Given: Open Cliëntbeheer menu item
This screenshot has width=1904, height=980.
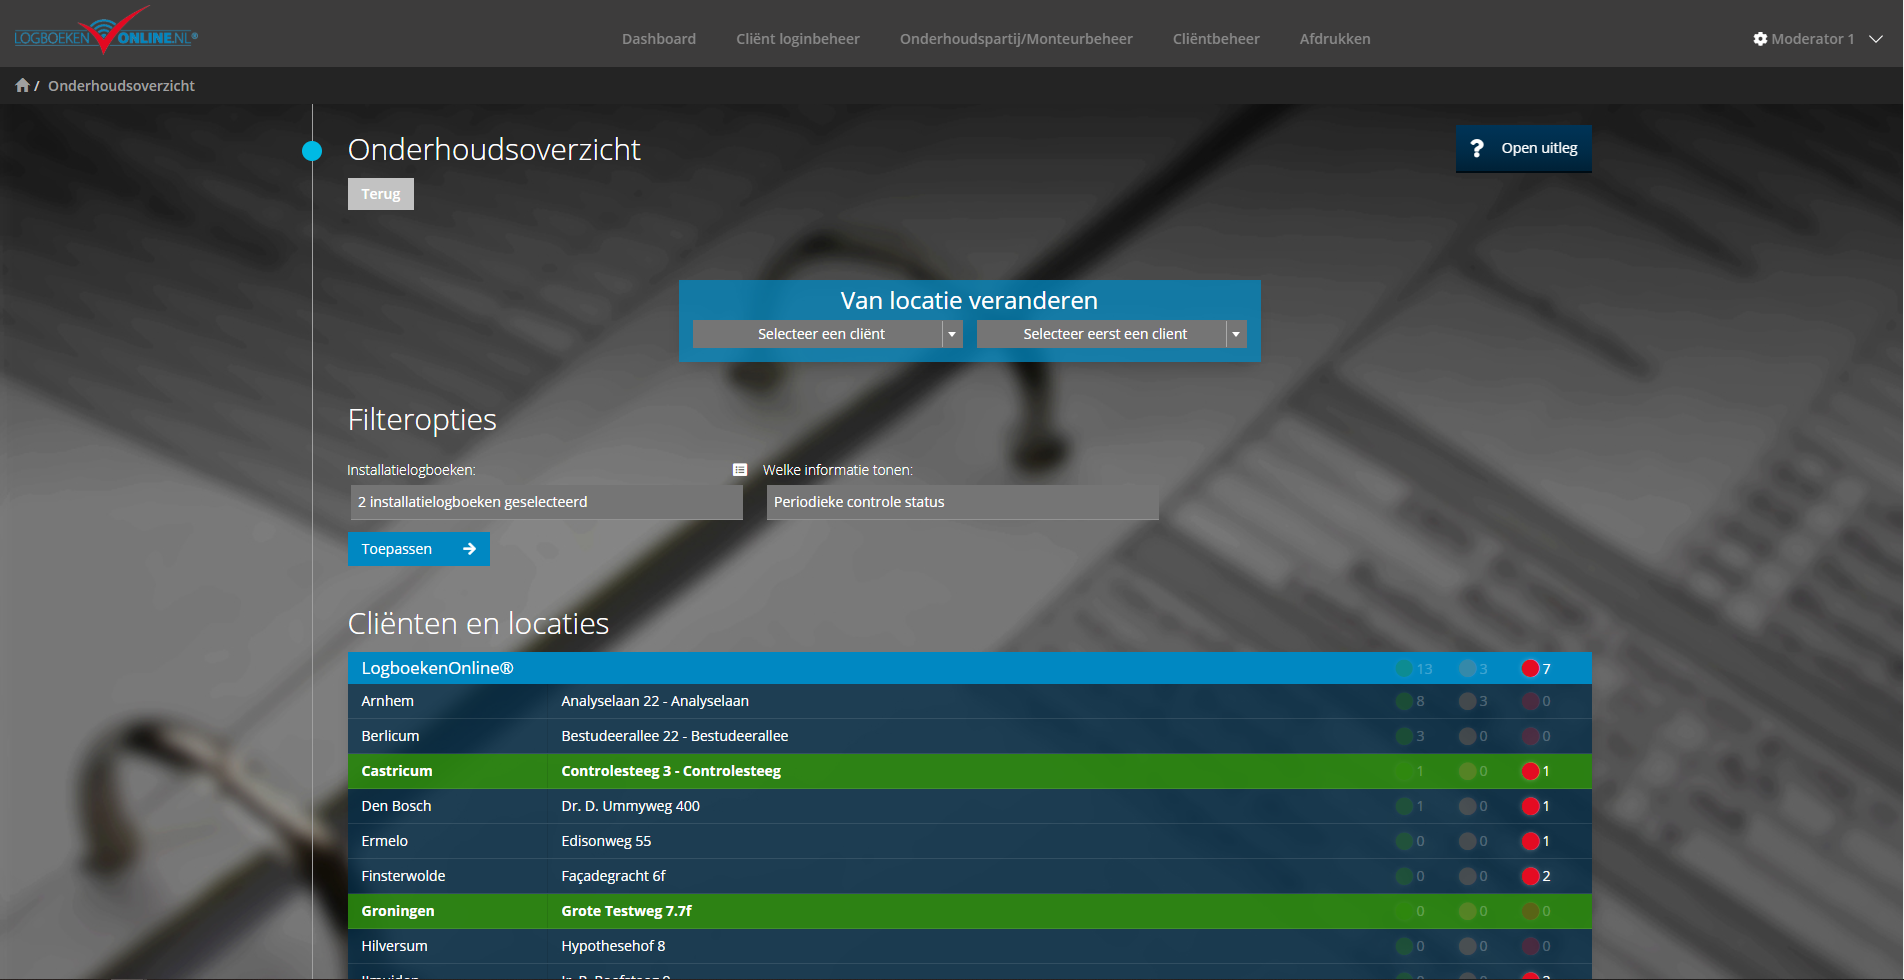Looking at the screenshot, I should (x=1216, y=39).
